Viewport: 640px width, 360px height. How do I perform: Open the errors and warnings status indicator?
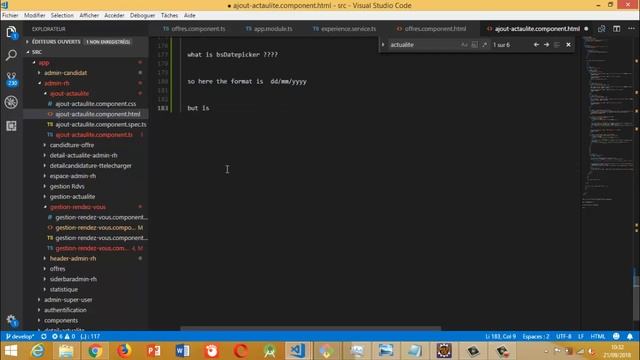[x=64, y=336]
